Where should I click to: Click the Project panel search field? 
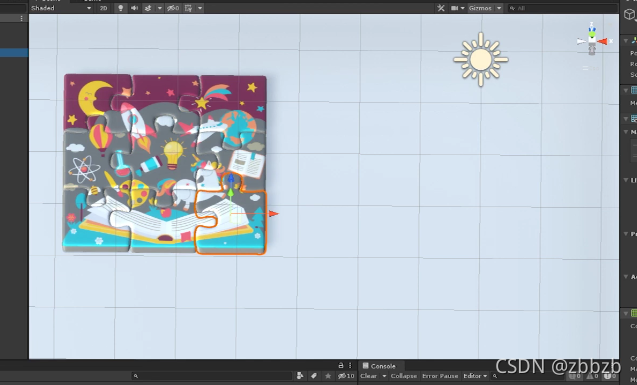(211, 376)
